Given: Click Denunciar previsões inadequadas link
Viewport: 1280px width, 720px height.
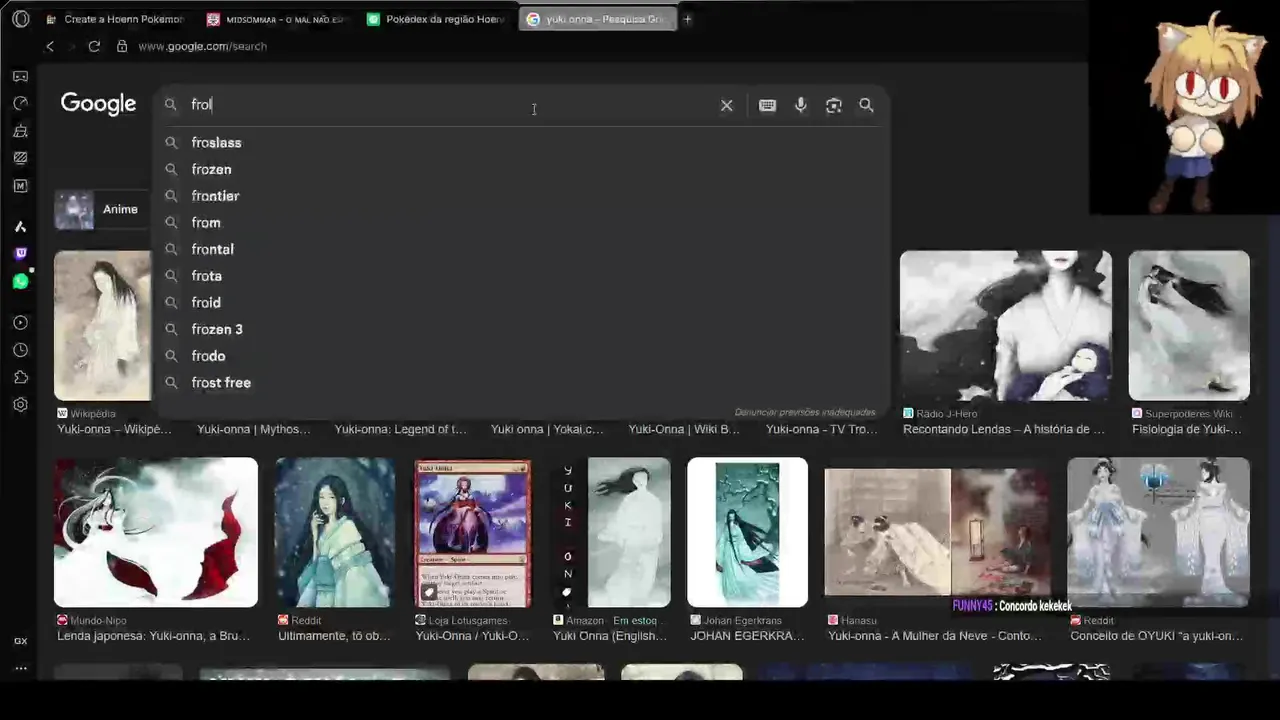Looking at the screenshot, I should pyautogui.click(x=805, y=412).
